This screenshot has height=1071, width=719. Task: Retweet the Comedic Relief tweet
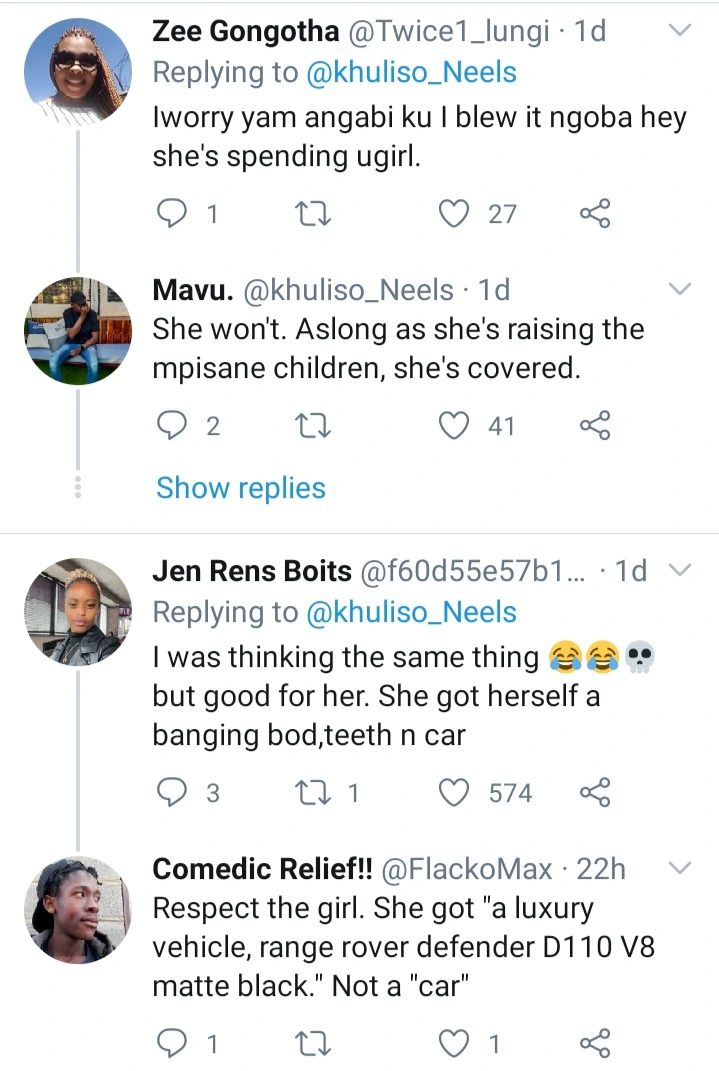(314, 1044)
